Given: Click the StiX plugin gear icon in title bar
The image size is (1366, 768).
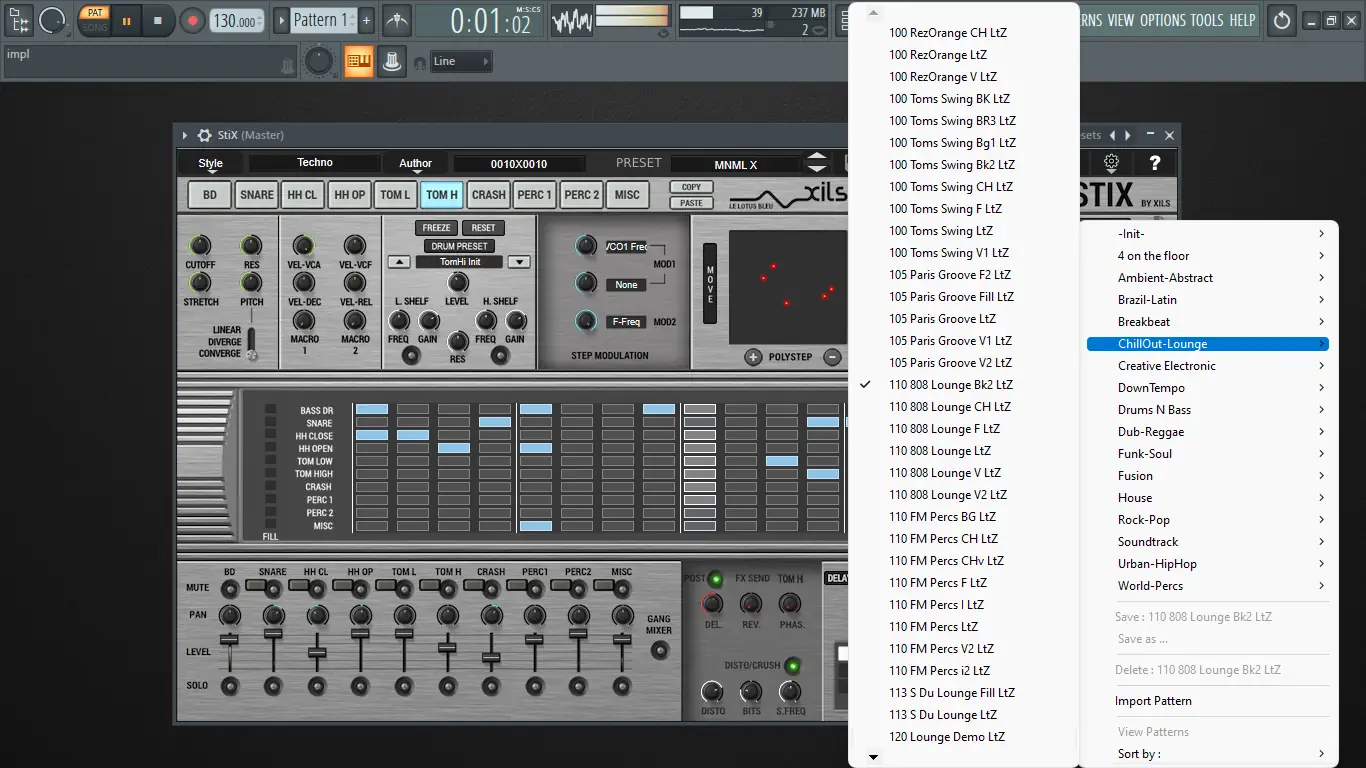Looking at the screenshot, I should [204, 135].
